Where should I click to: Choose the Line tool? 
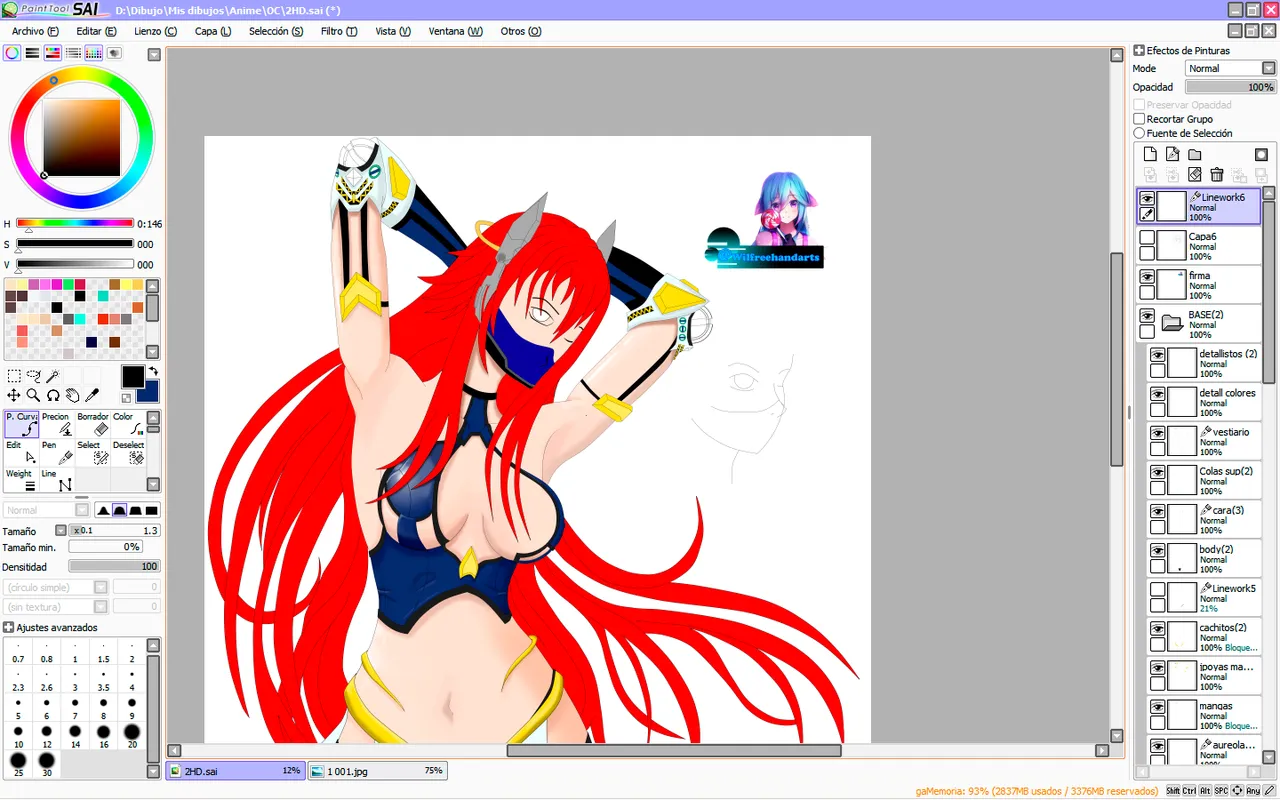click(x=58, y=480)
